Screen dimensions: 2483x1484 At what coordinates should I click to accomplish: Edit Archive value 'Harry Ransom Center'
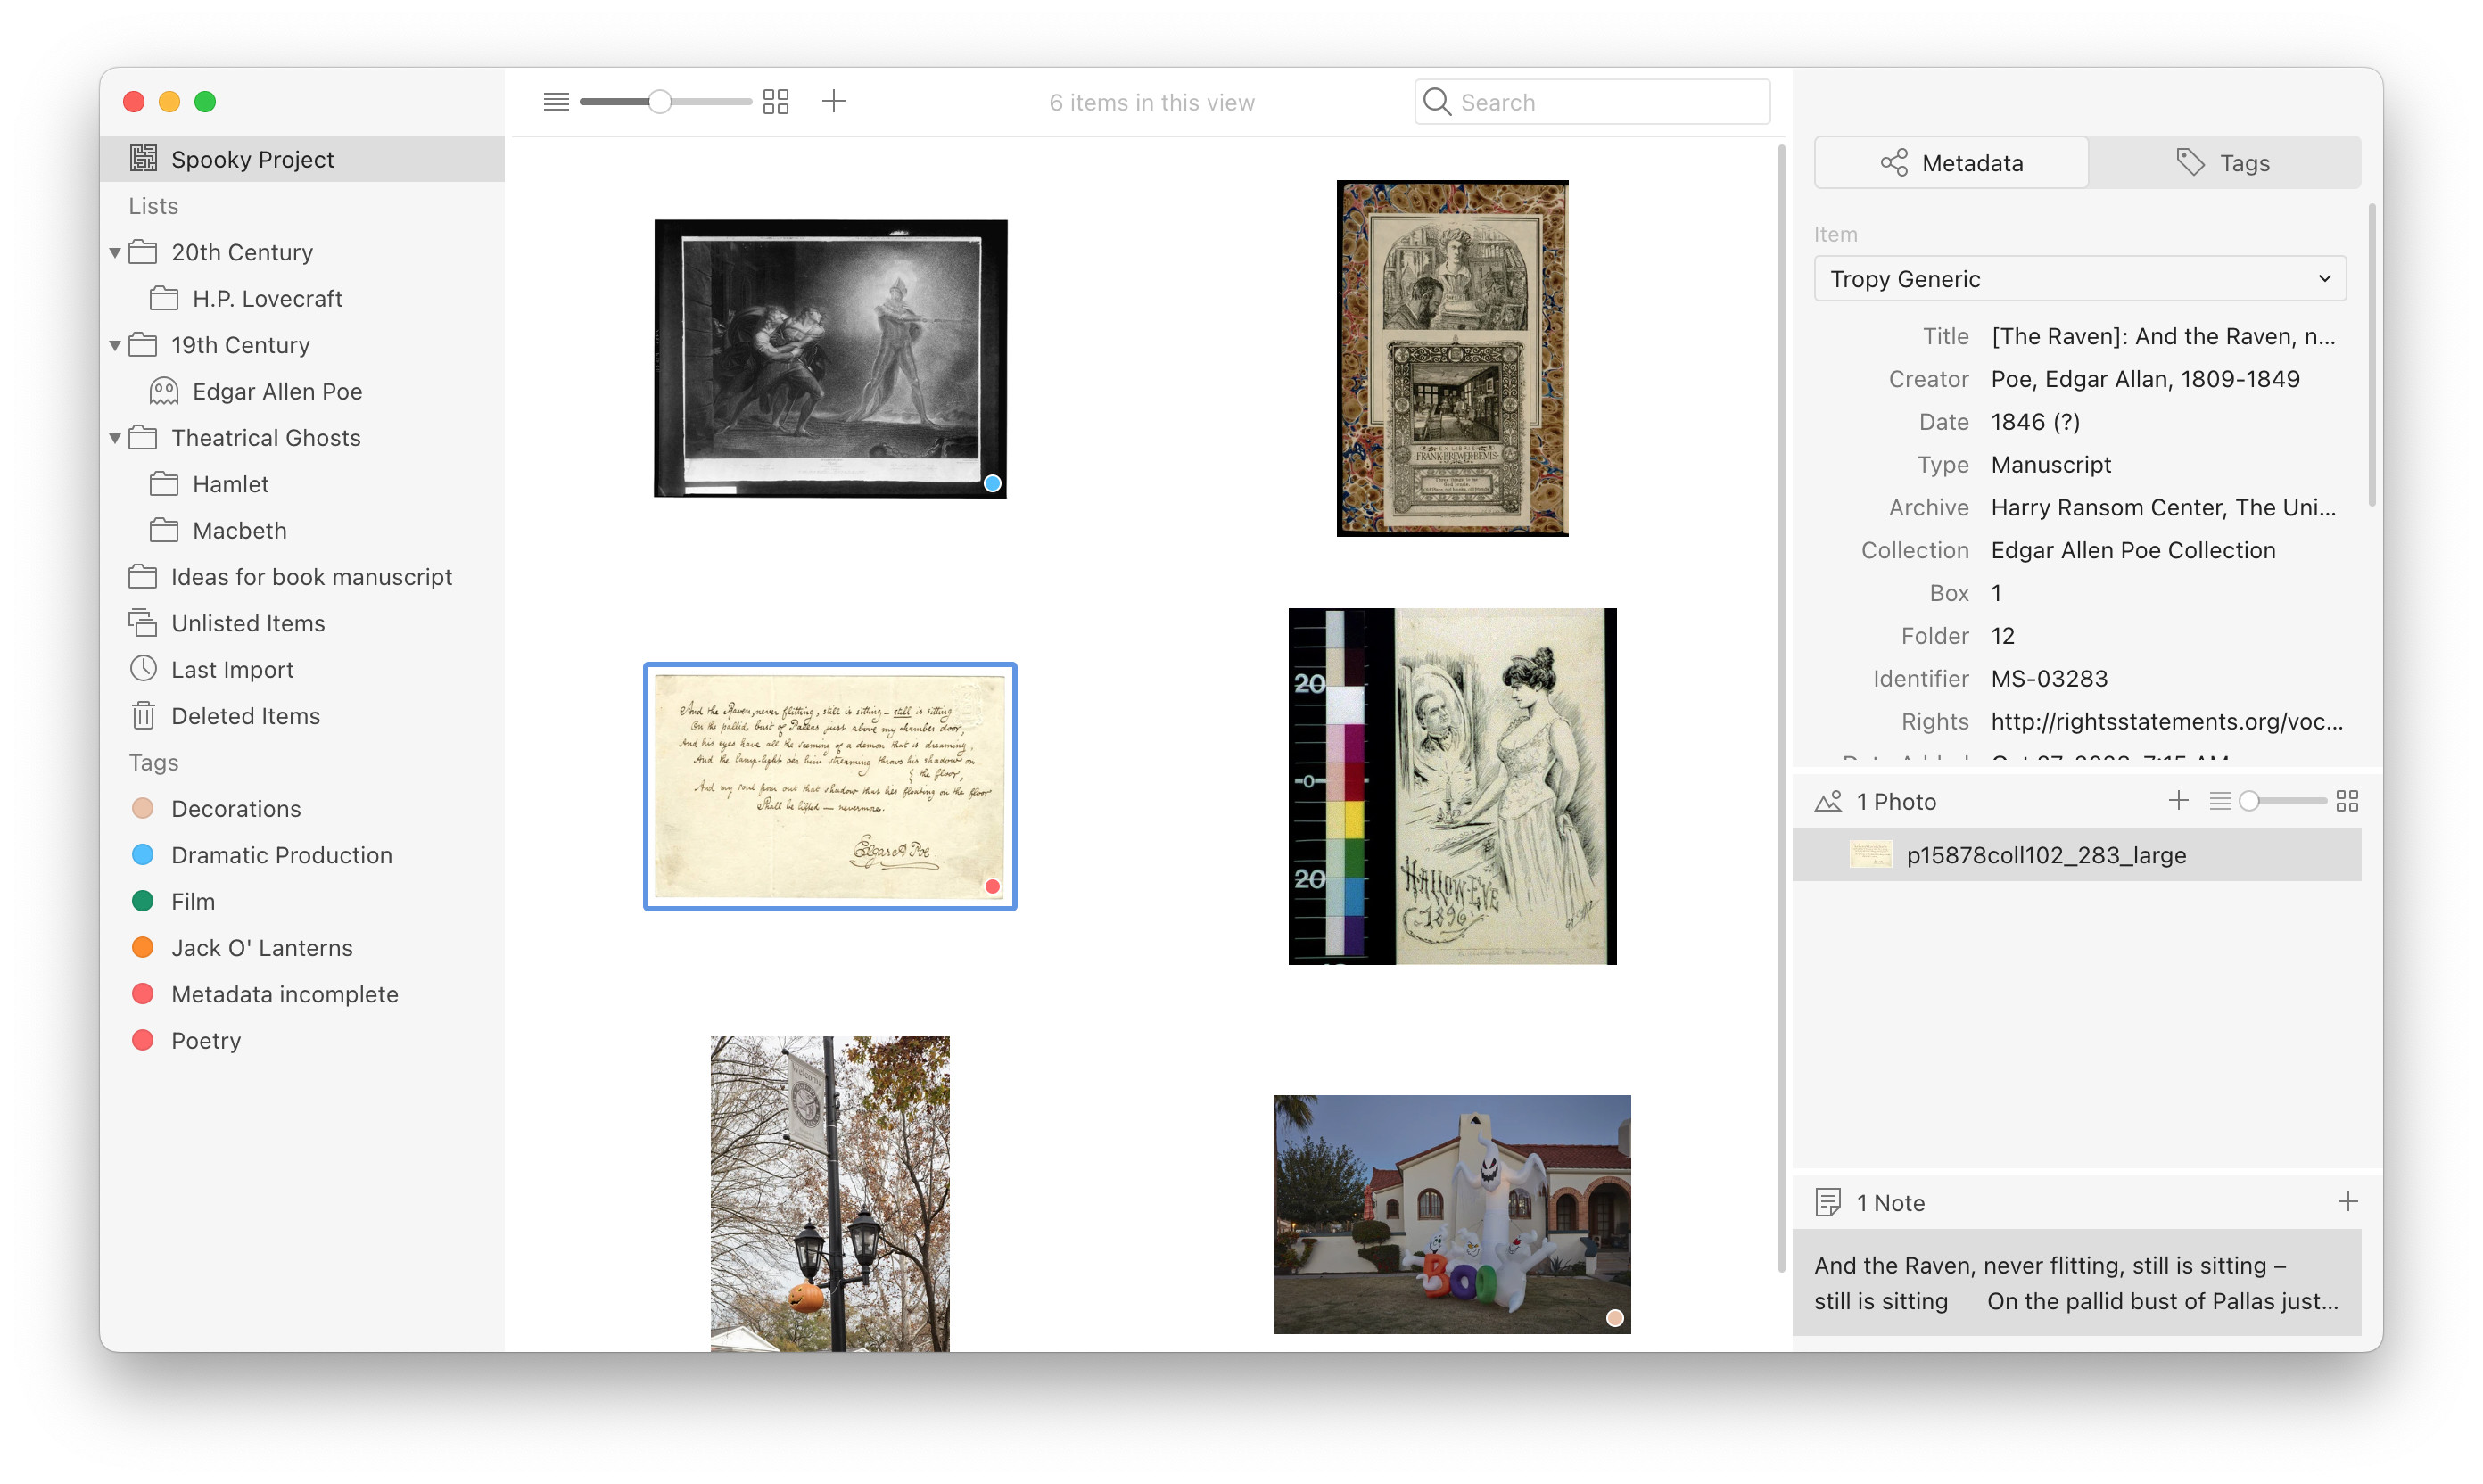(x=2163, y=507)
